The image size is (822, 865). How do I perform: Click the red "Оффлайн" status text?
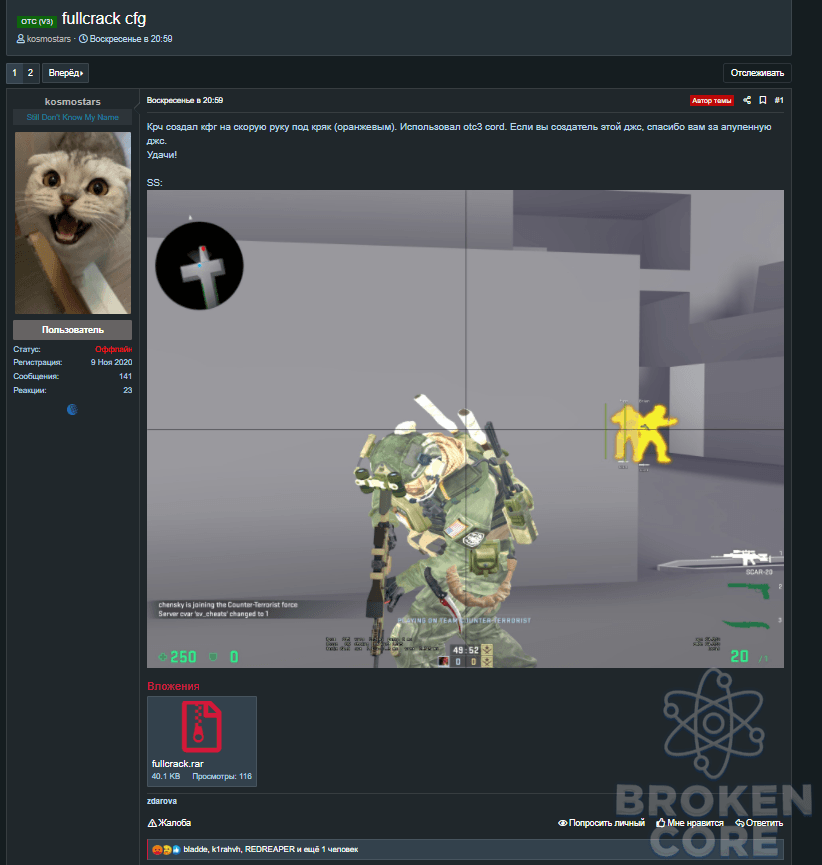coord(113,349)
